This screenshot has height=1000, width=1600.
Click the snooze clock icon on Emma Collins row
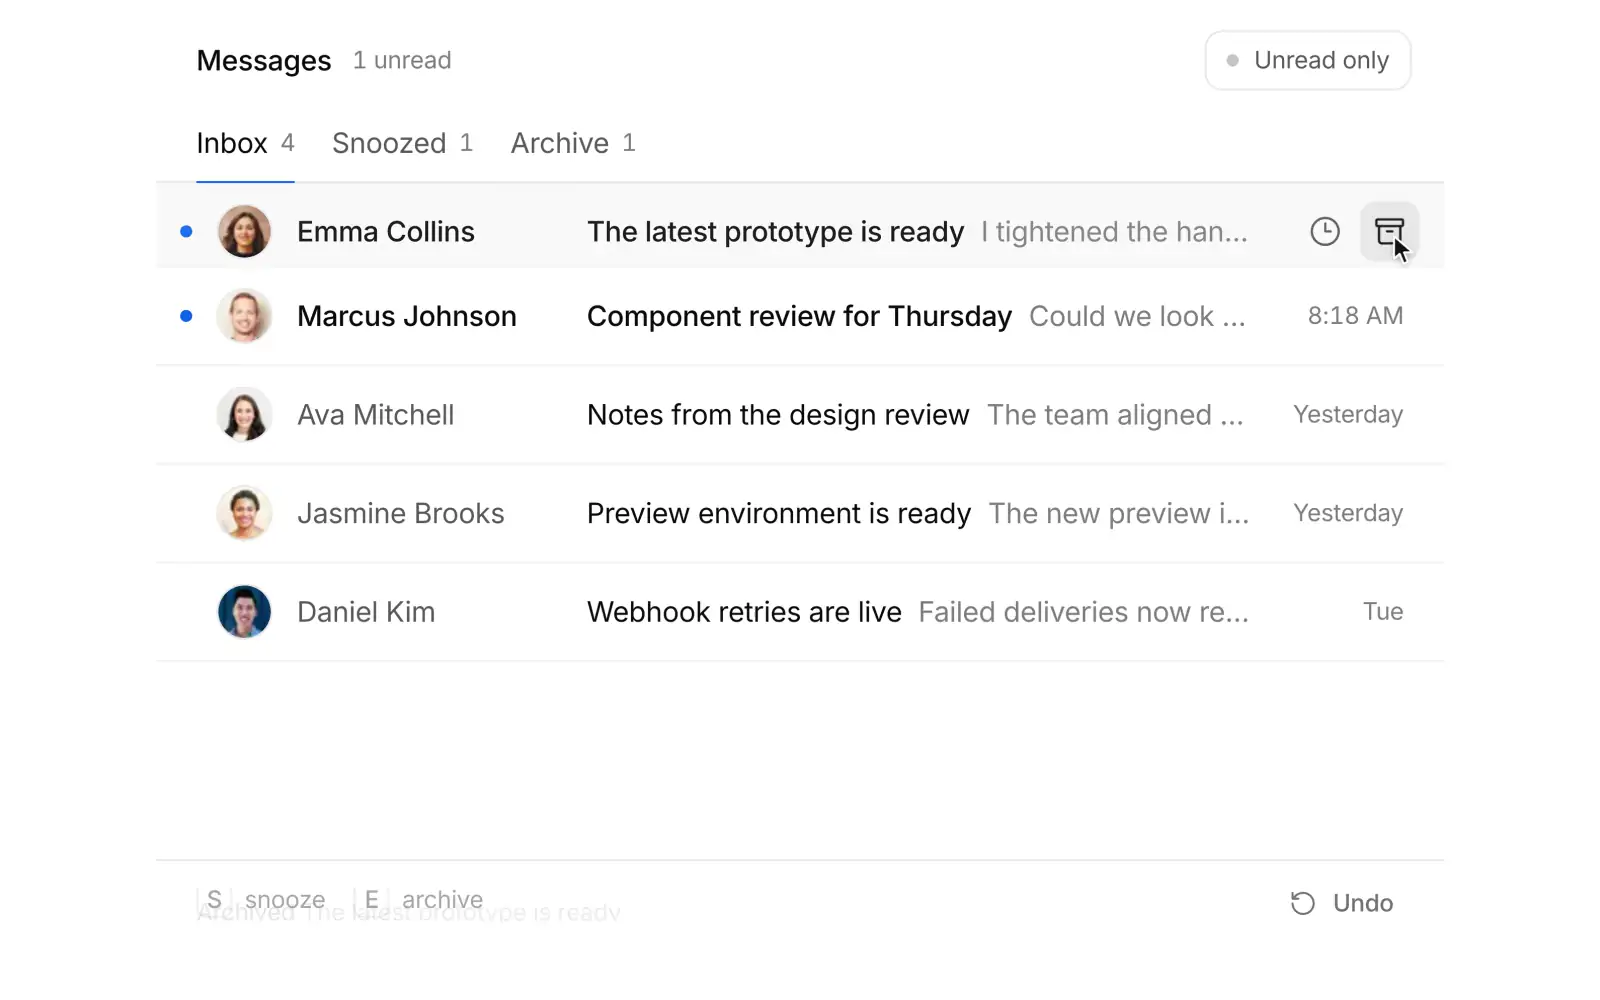[x=1325, y=232]
